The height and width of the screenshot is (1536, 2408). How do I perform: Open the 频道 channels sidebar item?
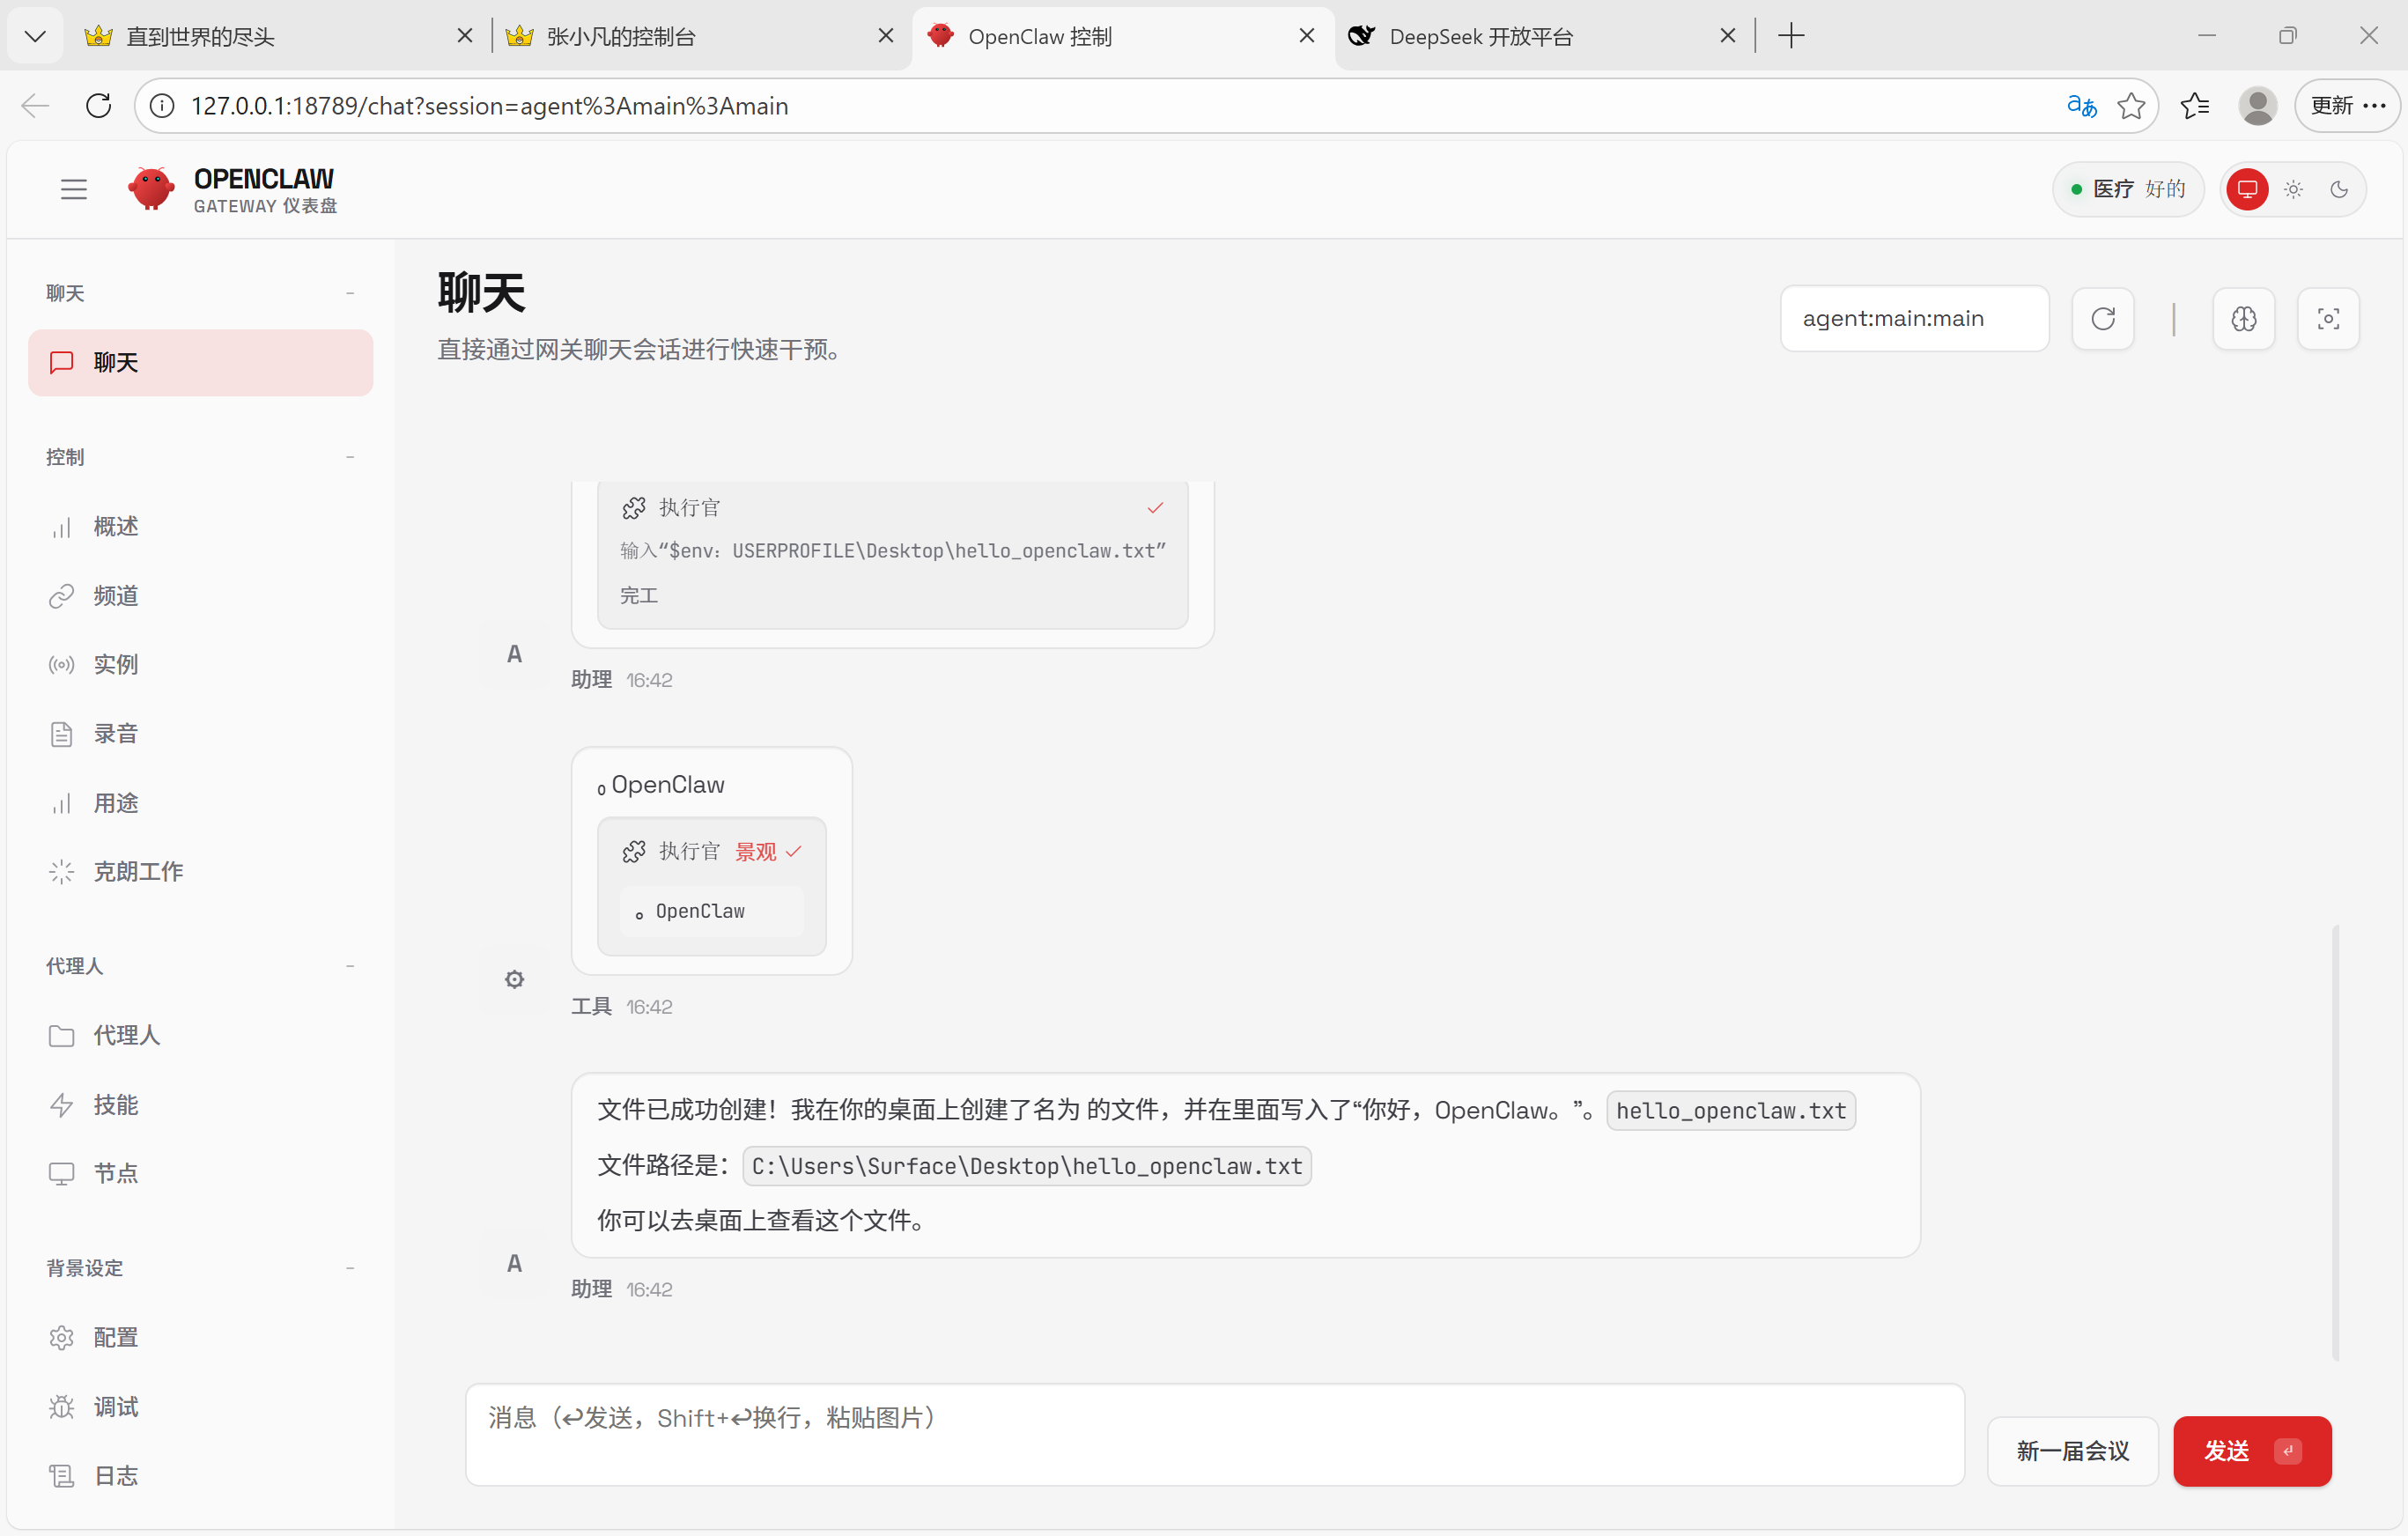pos(115,596)
